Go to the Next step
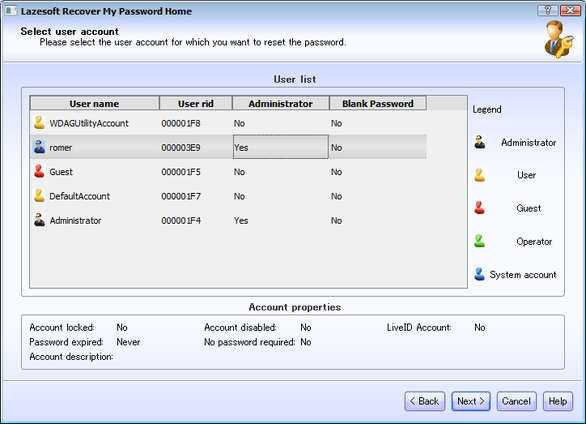586x424 pixels. (471, 401)
